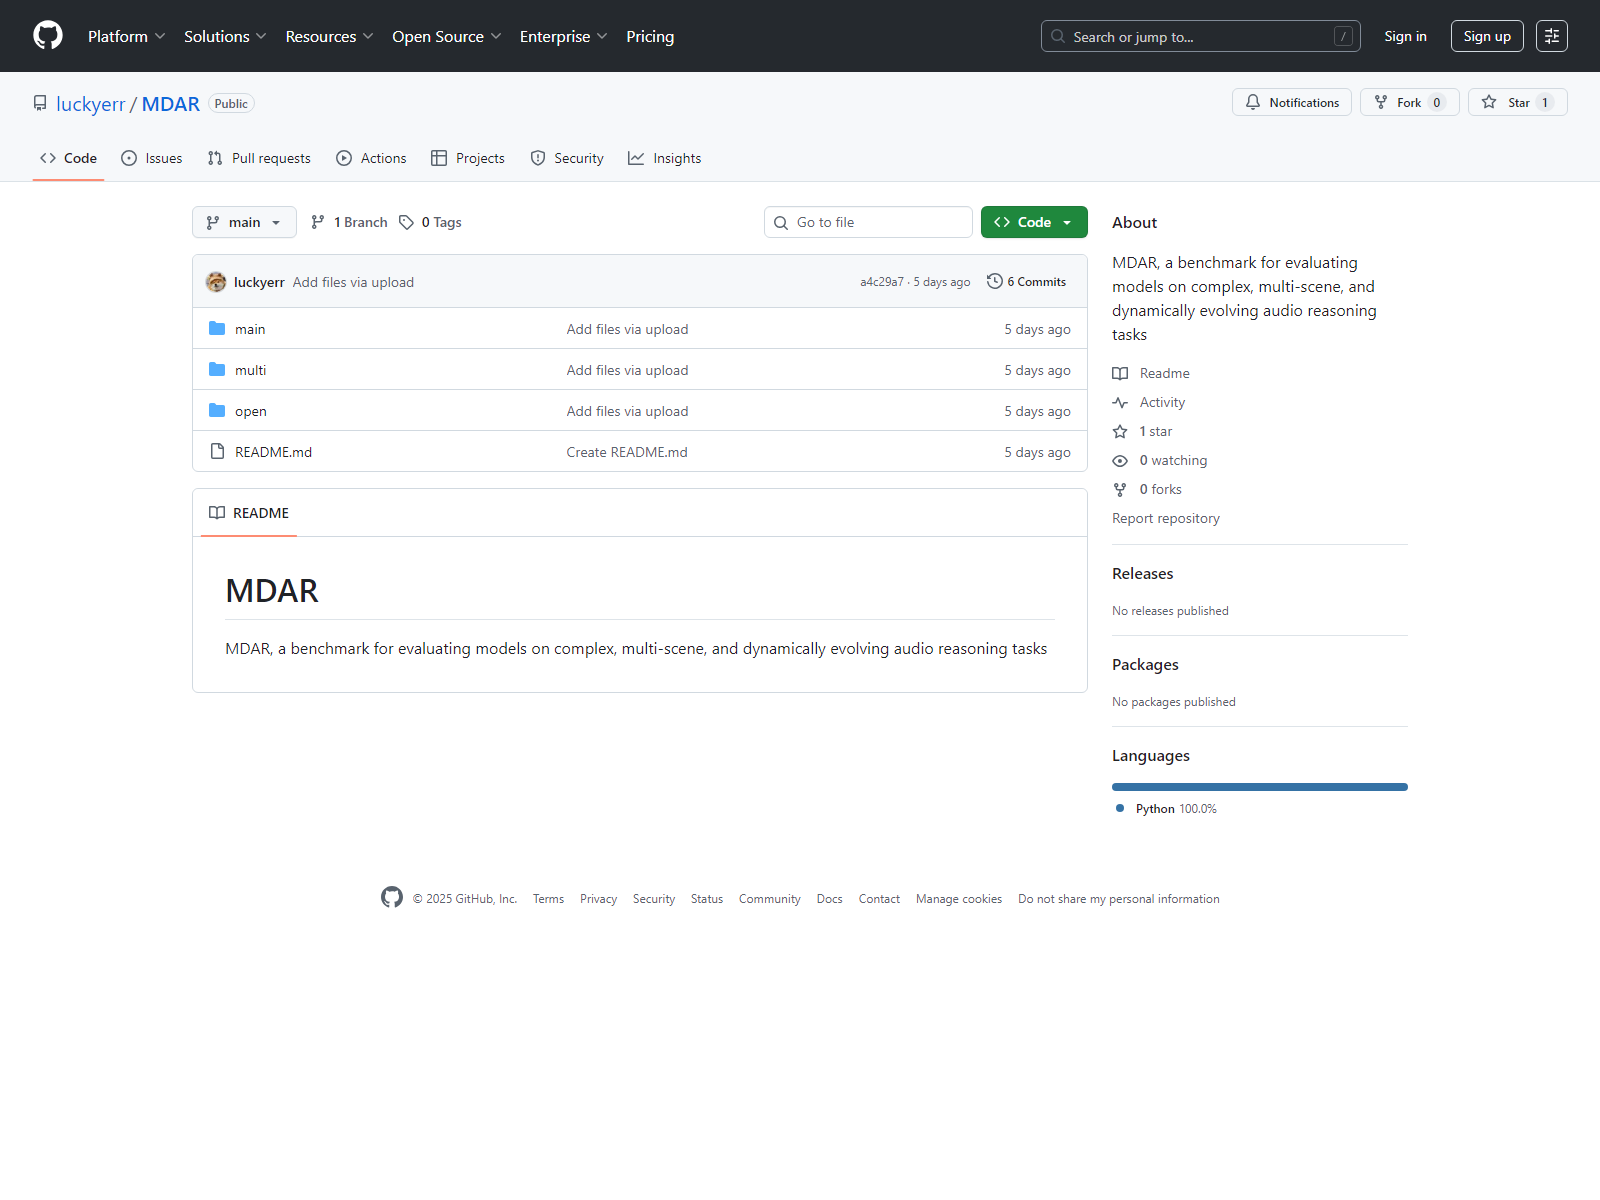The height and width of the screenshot is (1200, 1600).
Task: Click Create README.md commit message
Action: click(x=627, y=452)
